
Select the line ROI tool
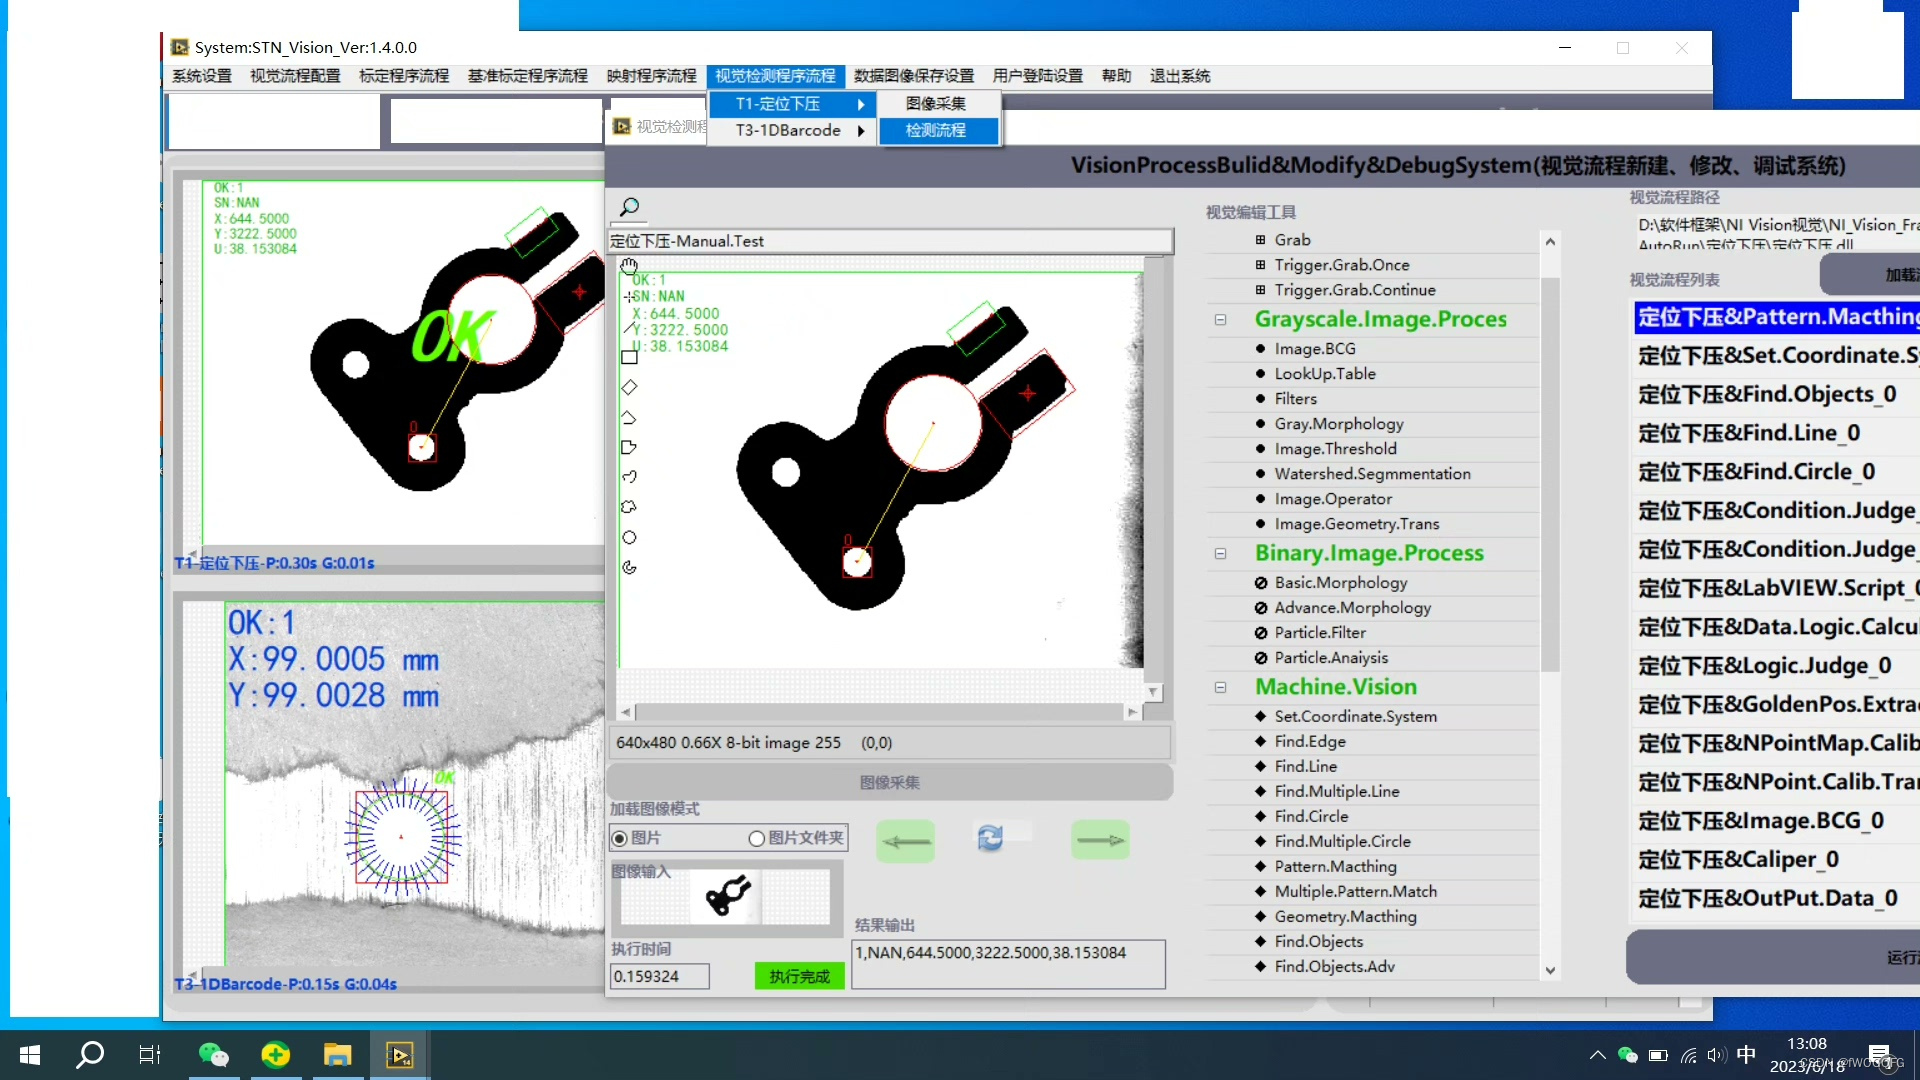[x=629, y=326]
